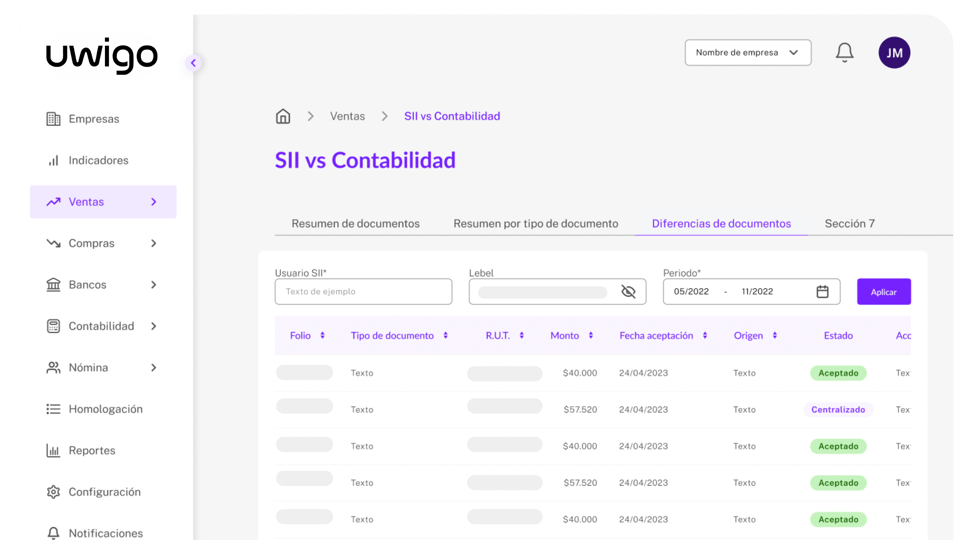This screenshot has width=961, height=540.
Task: Click the Ventas breadcrumb link
Action: (347, 116)
